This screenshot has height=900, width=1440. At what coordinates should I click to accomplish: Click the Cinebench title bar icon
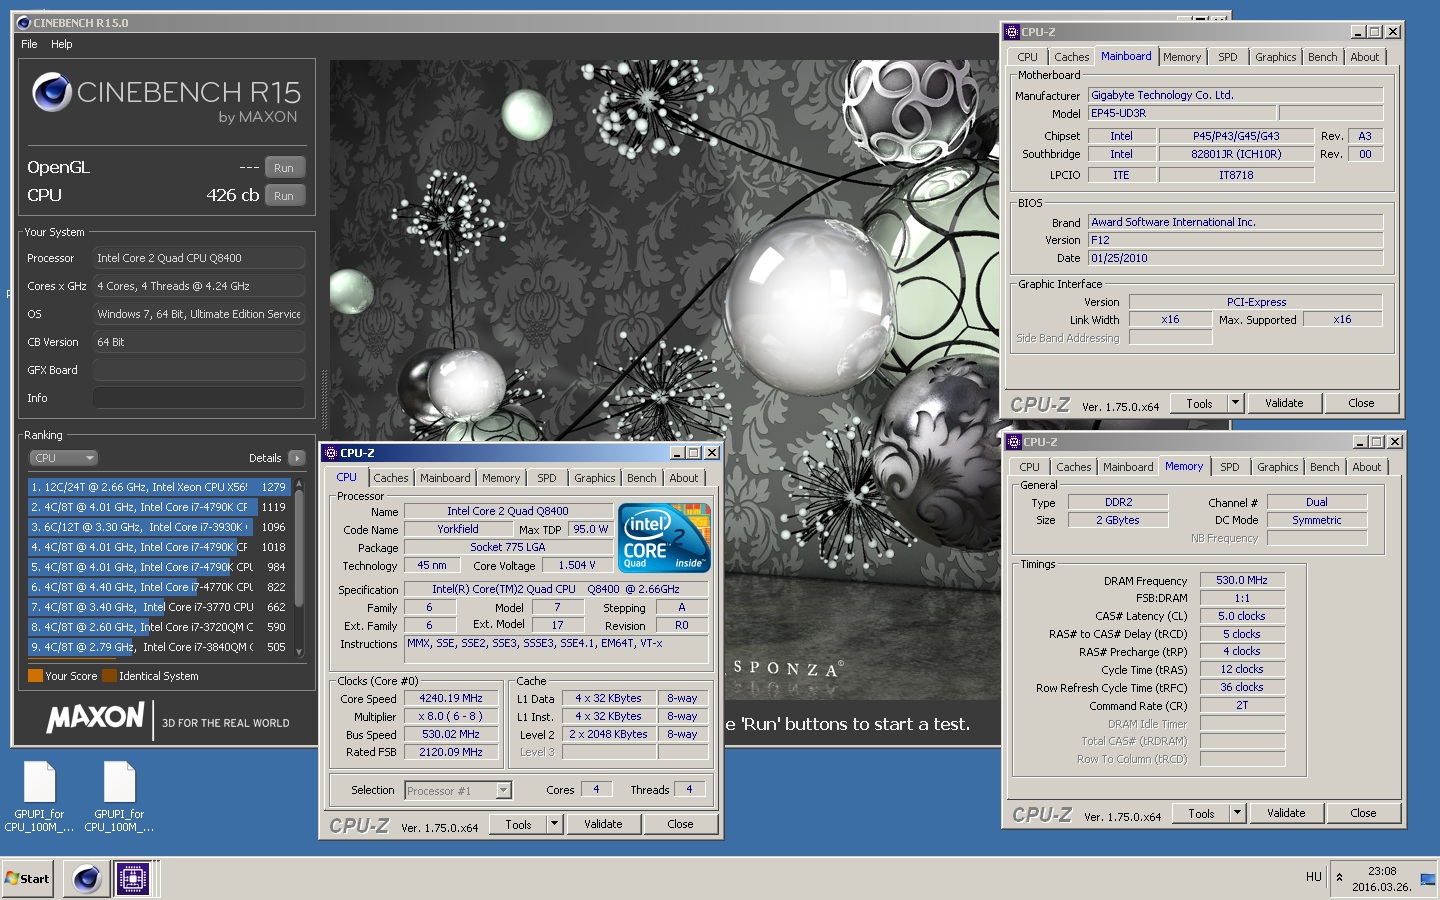click(24, 22)
